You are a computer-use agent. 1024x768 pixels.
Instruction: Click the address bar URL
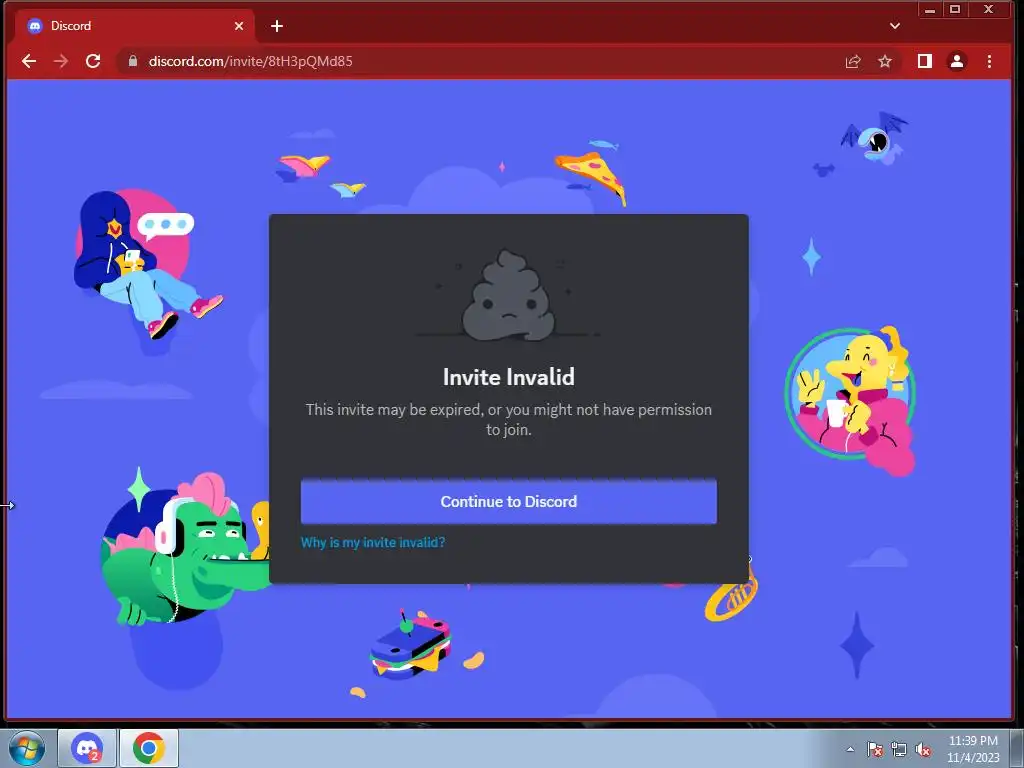pos(251,61)
